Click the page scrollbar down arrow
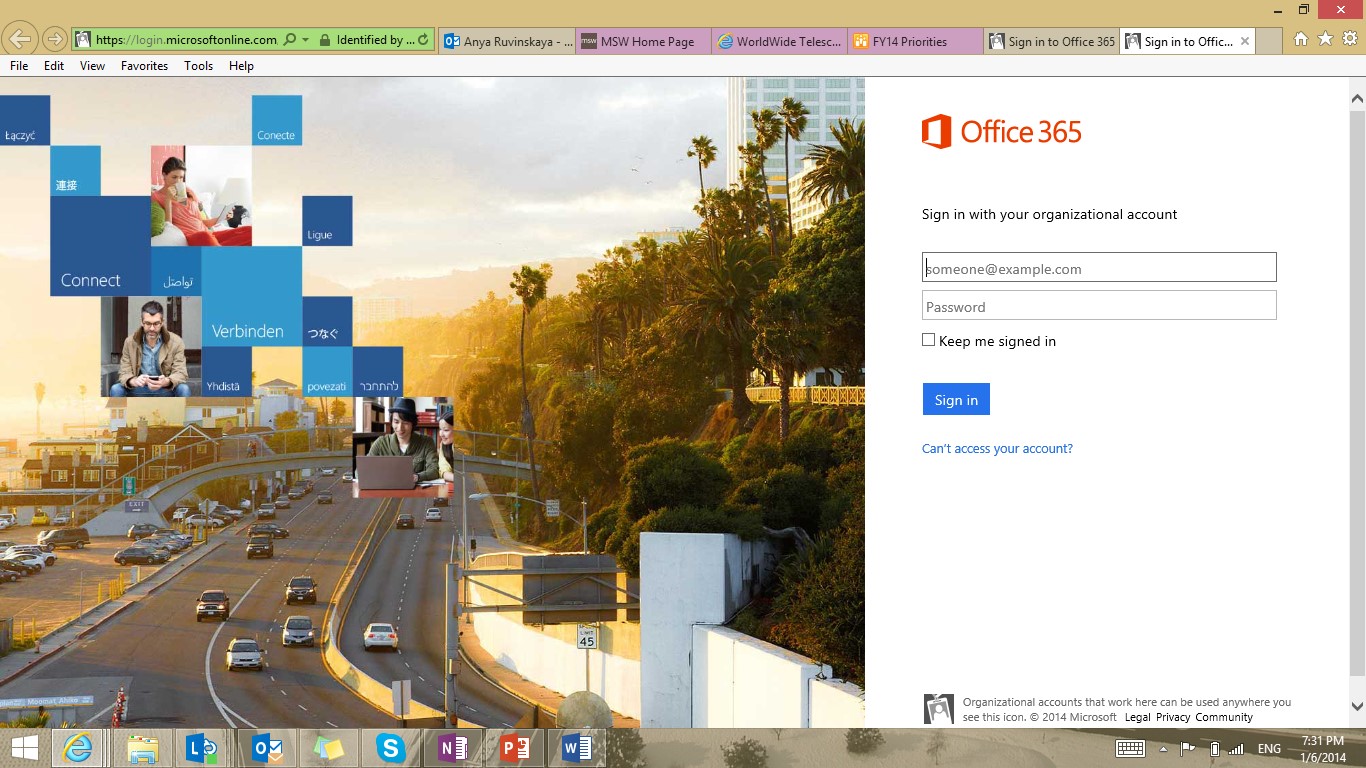The height and width of the screenshot is (768, 1366). coord(1357,706)
